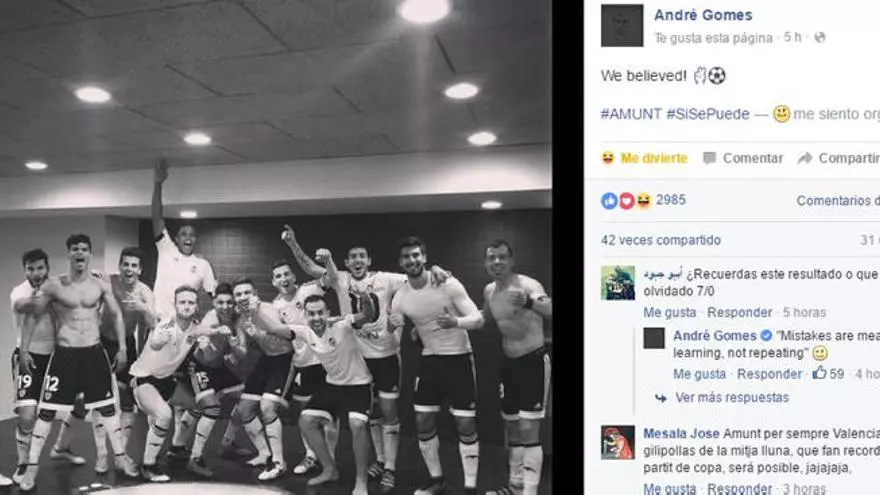Click the Compartir arrow icon
Image resolution: width=880 pixels, height=495 pixels.
805,158
